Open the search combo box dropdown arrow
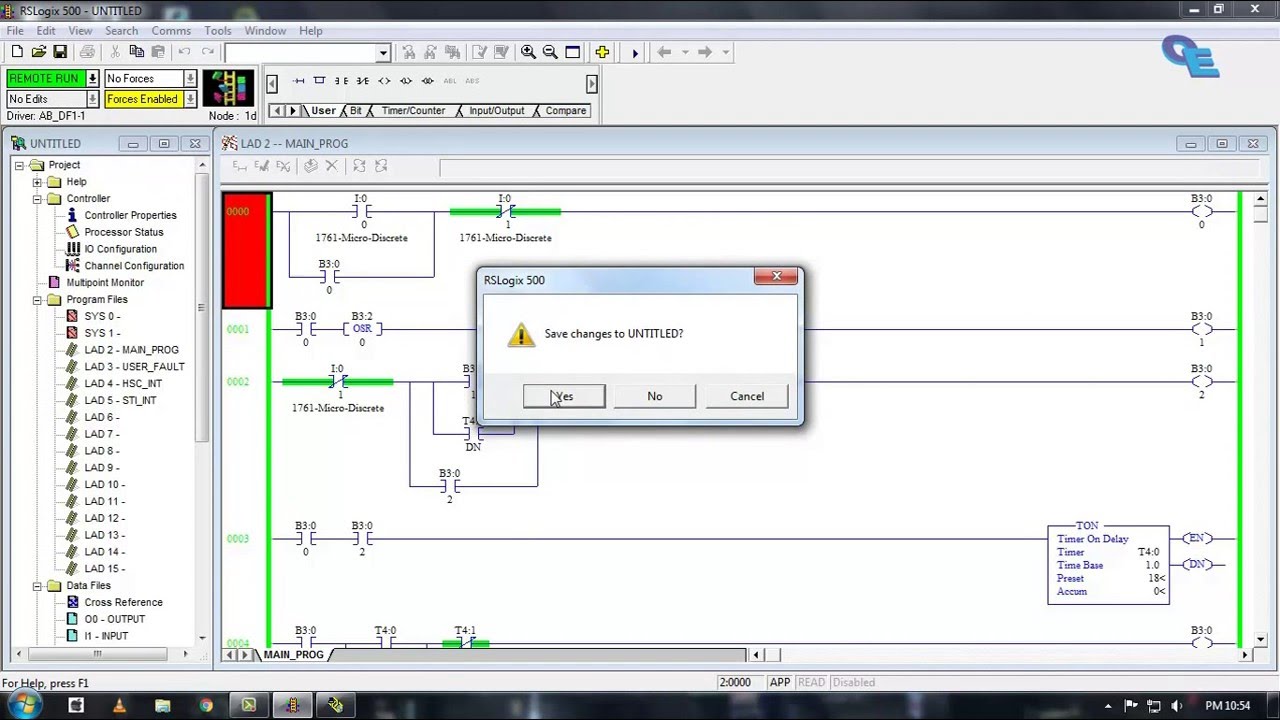Image resolution: width=1280 pixels, height=720 pixels. 383,53
